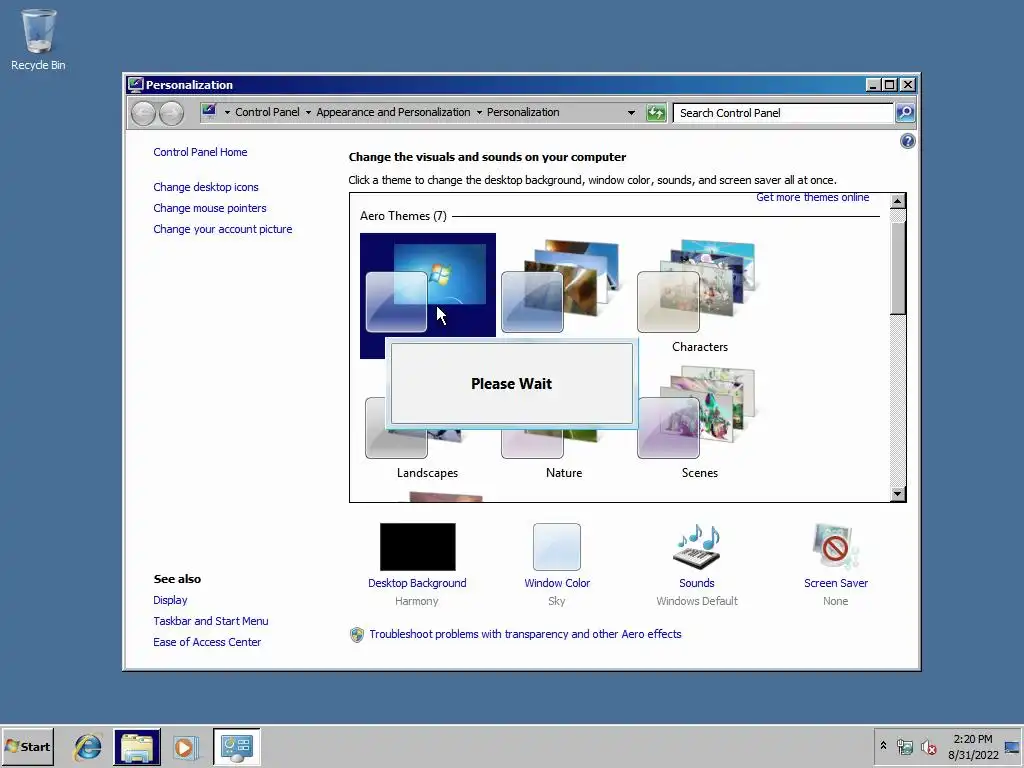Viewport: 1024px width, 768px height.
Task: Click Appearance and Personalization breadcrumb
Action: coord(393,112)
